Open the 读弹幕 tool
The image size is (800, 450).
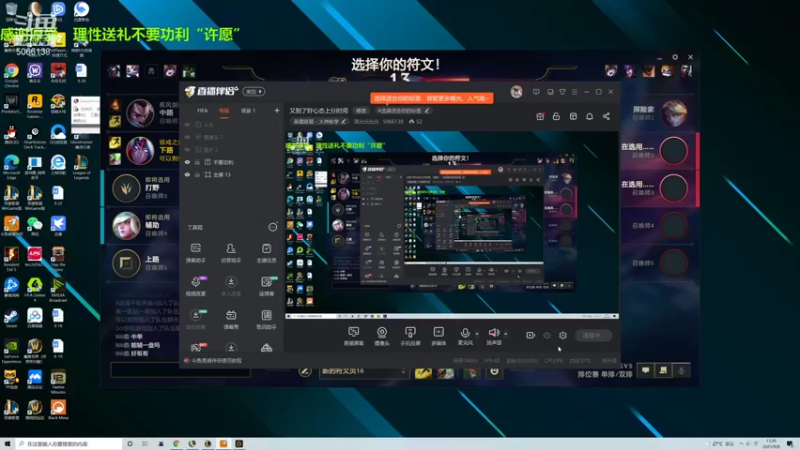(x=266, y=286)
